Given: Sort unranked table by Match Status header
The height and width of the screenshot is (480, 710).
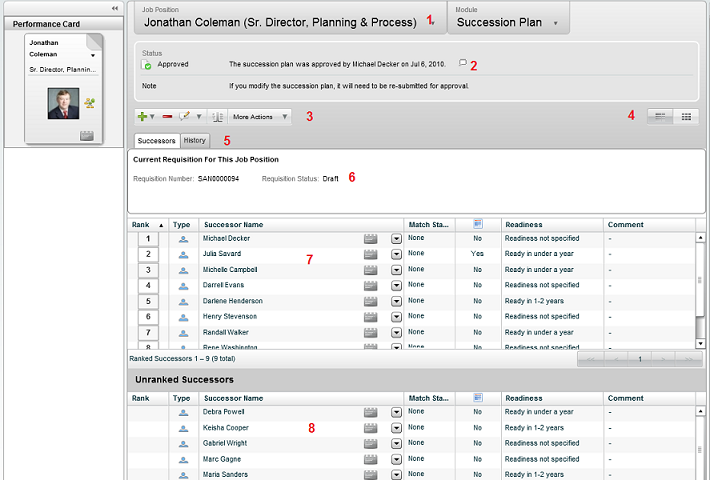Looking at the screenshot, I should point(428,398).
